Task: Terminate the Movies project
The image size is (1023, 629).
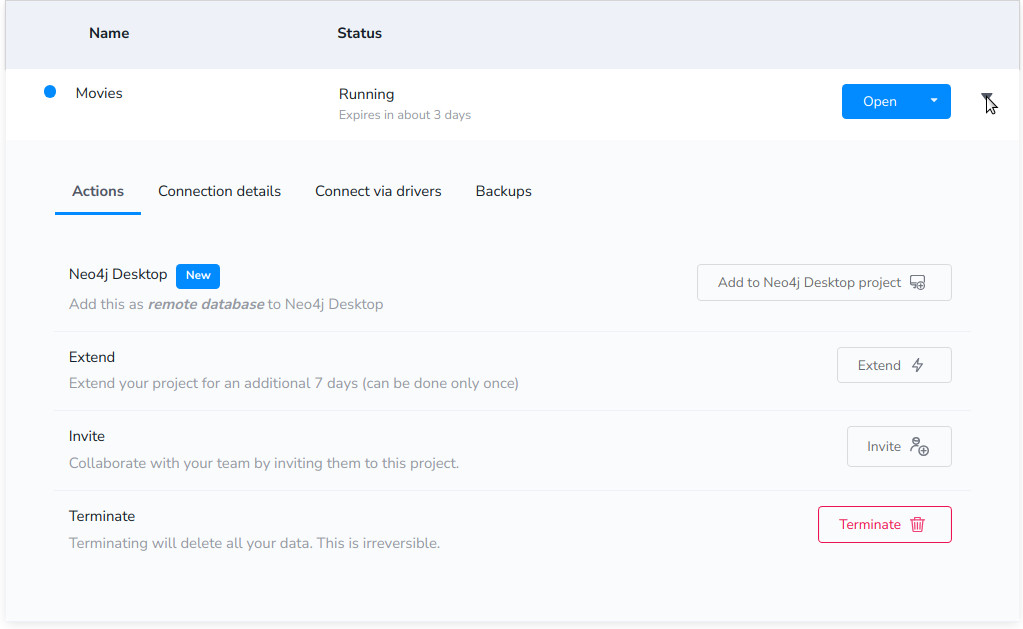Action: coord(885,525)
